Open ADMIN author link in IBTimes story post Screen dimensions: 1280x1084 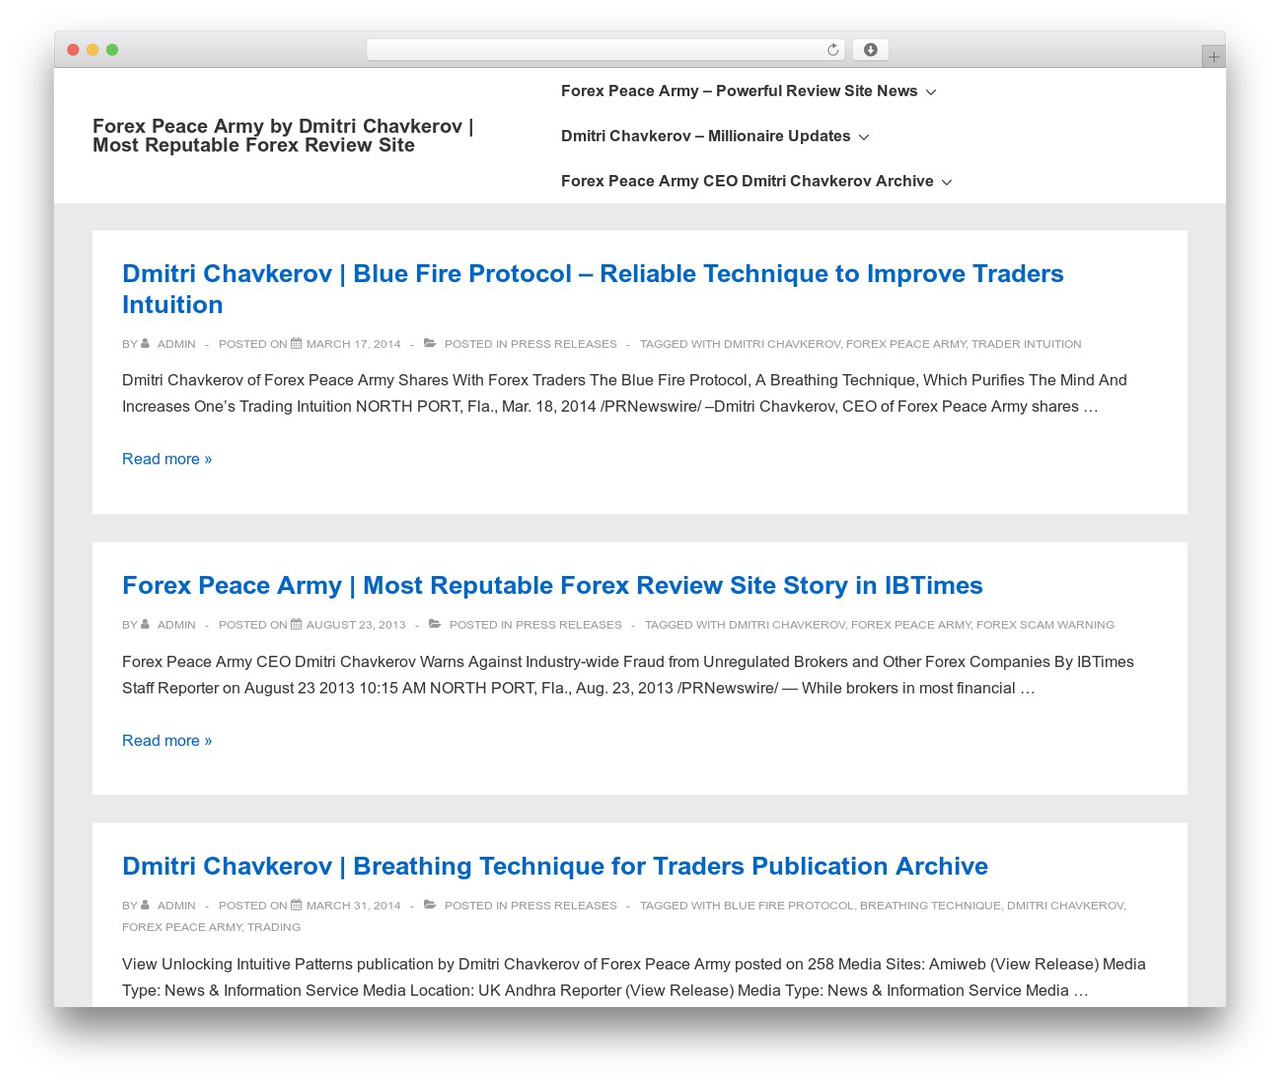tap(176, 625)
